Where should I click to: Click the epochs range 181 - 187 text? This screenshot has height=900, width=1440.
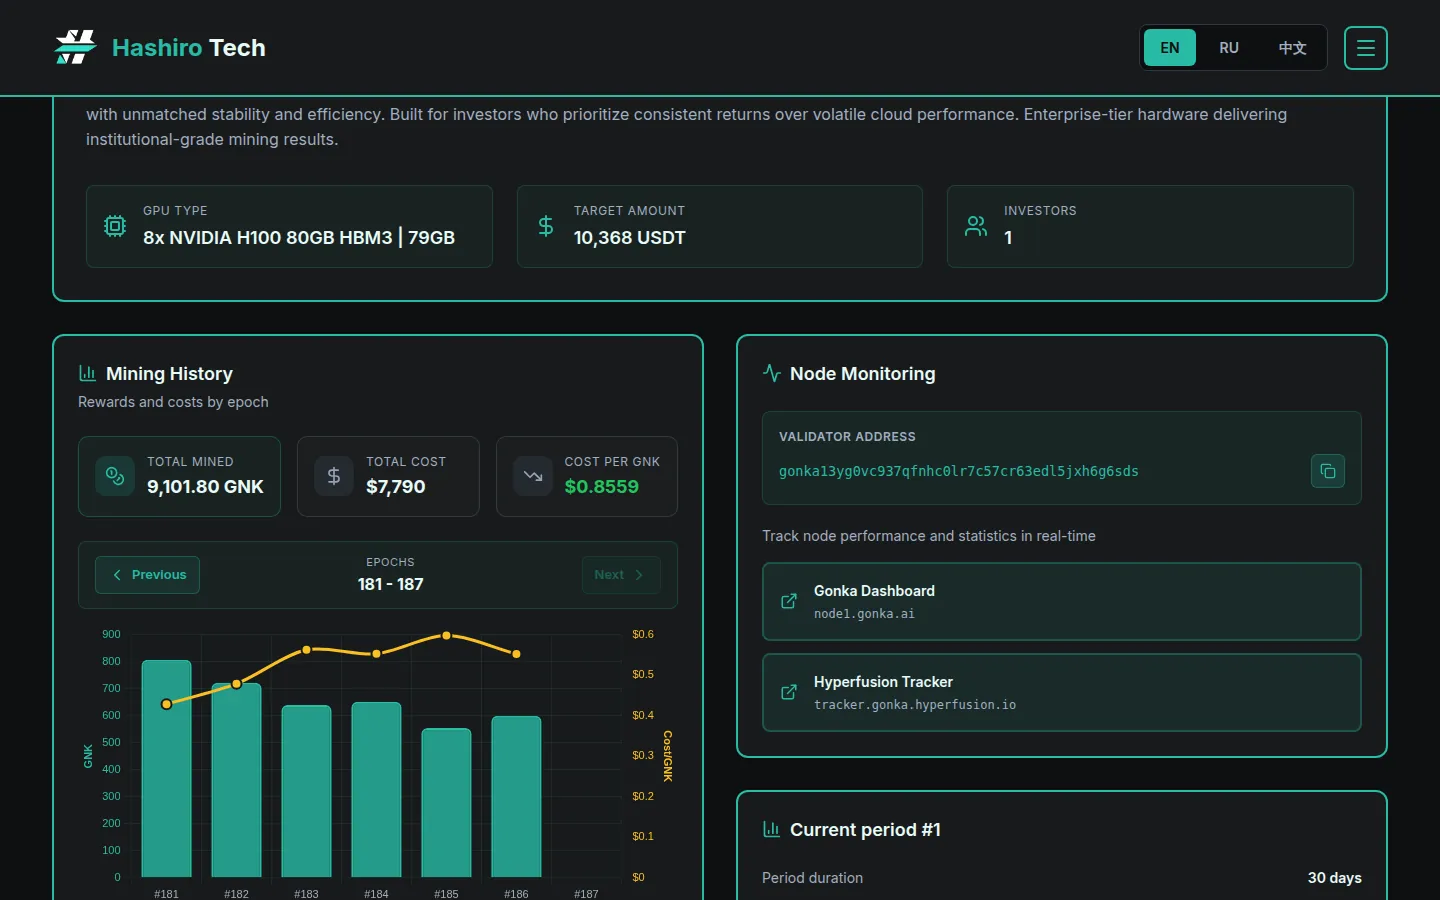(x=390, y=584)
